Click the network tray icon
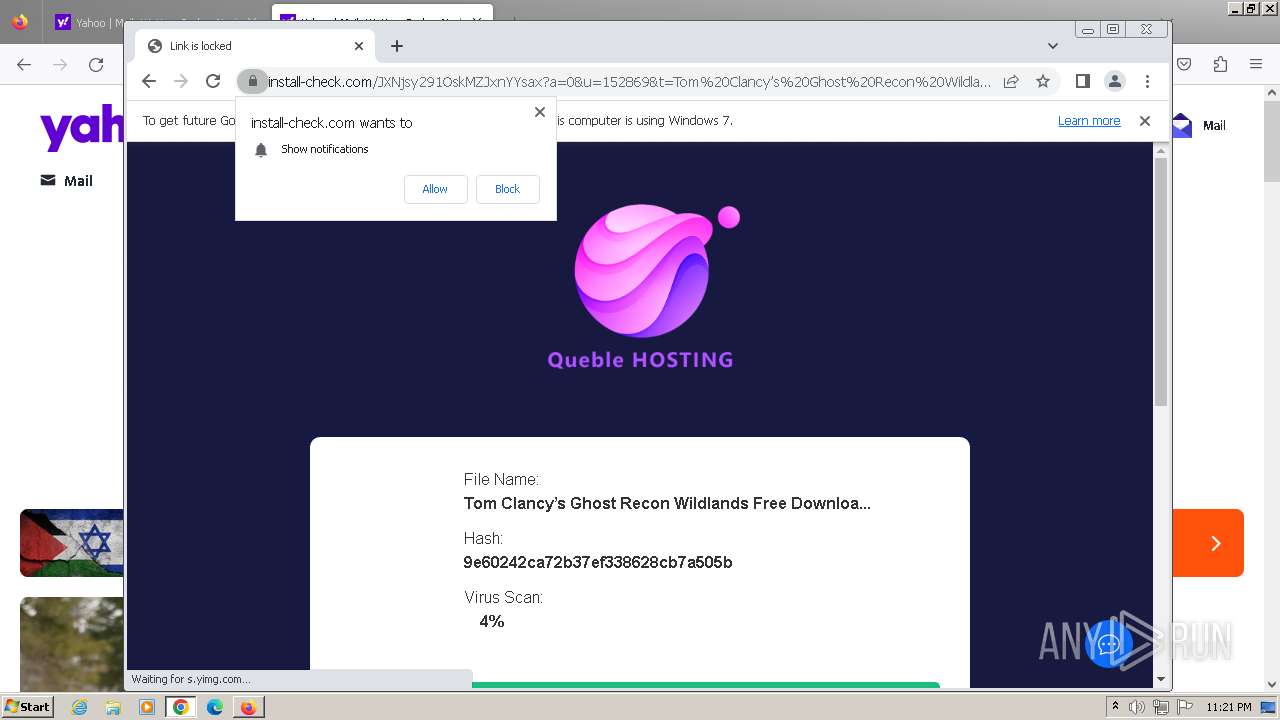The width and height of the screenshot is (1280, 720). (x=1161, y=707)
